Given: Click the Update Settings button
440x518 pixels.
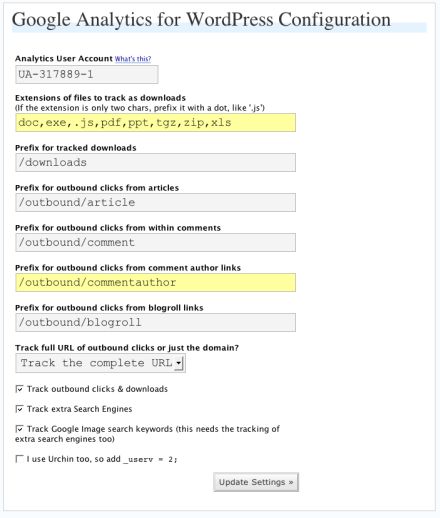Looking at the screenshot, I should [256, 482].
